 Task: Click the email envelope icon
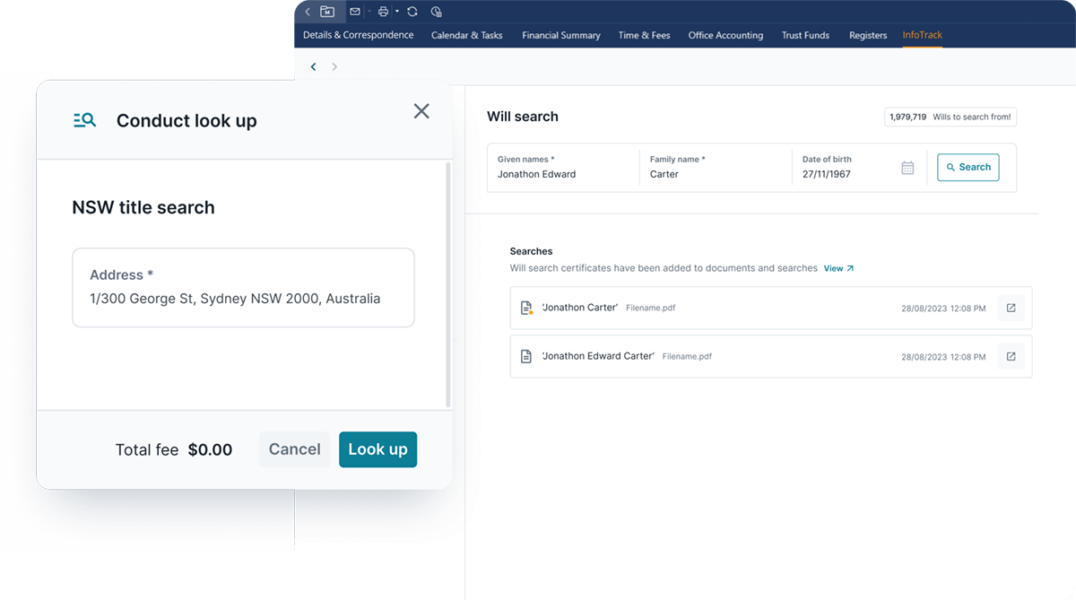[354, 12]
